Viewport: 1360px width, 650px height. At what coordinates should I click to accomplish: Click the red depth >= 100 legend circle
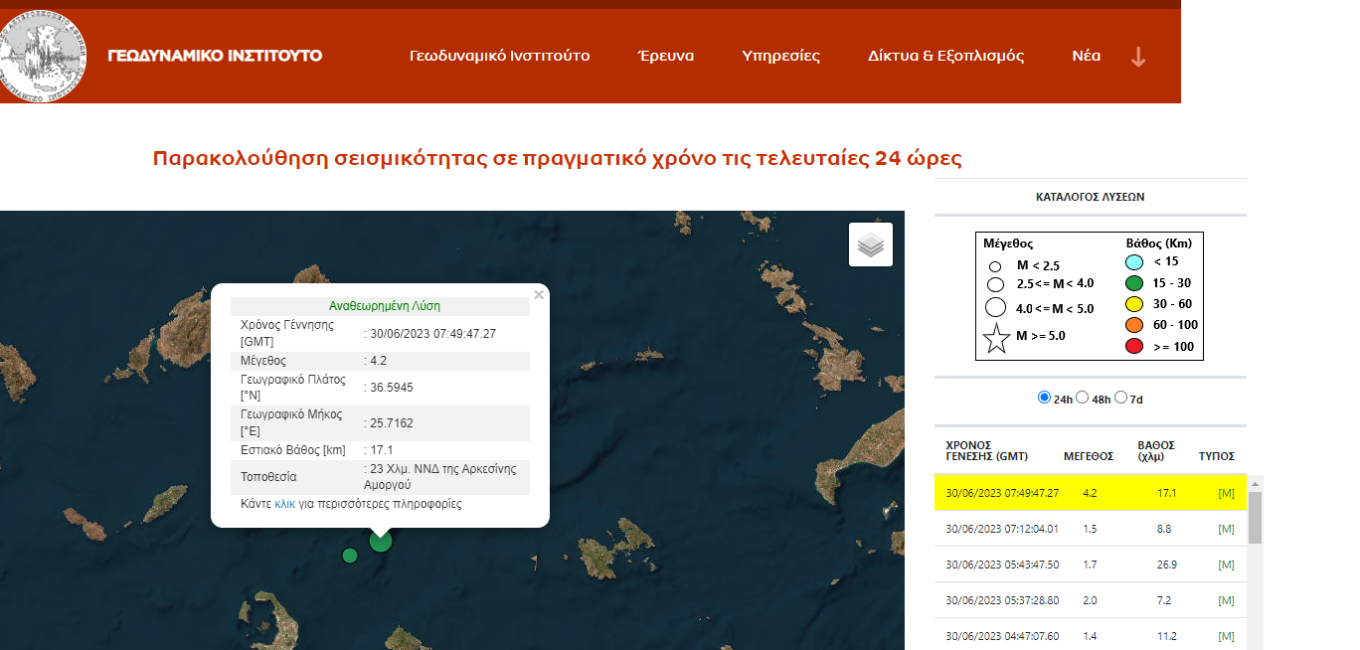coord(1133,346)
